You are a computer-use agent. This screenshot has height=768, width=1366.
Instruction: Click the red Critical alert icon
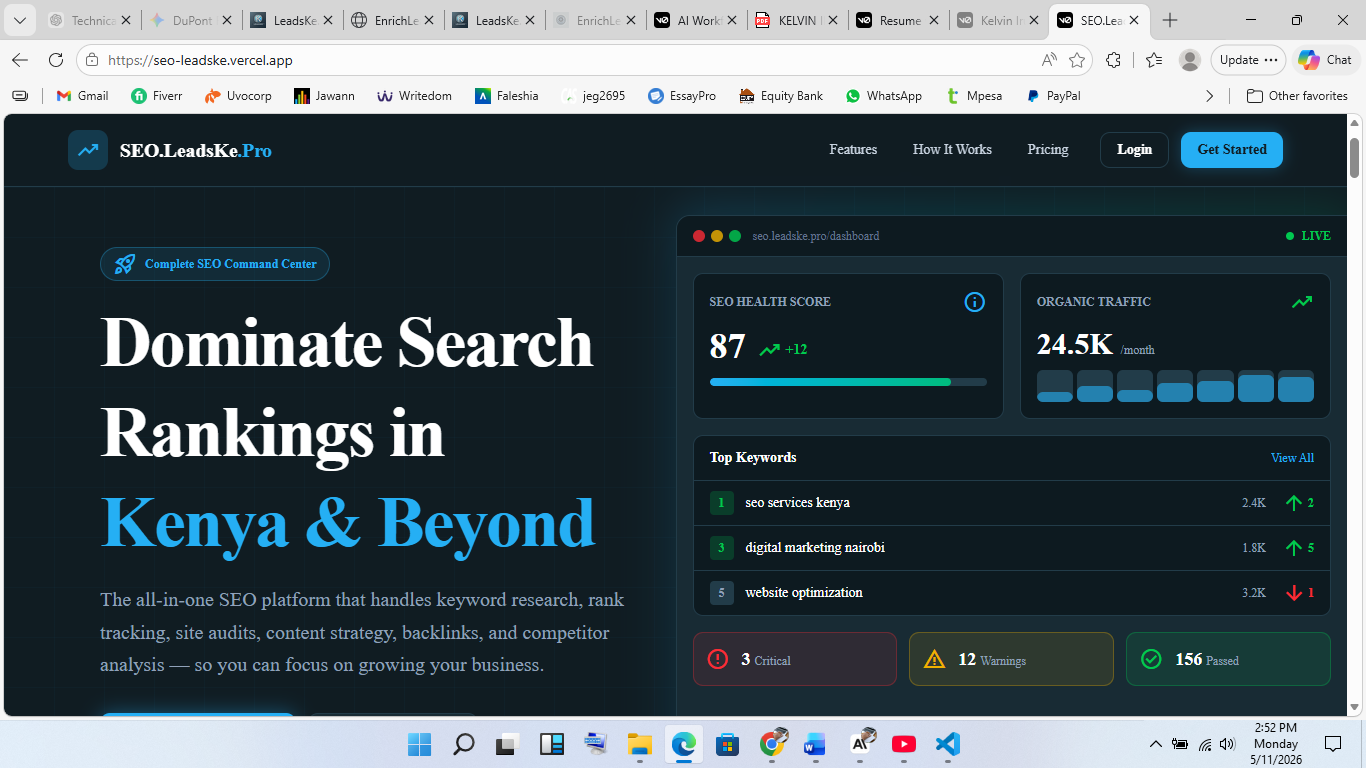[x=718, y=659]
